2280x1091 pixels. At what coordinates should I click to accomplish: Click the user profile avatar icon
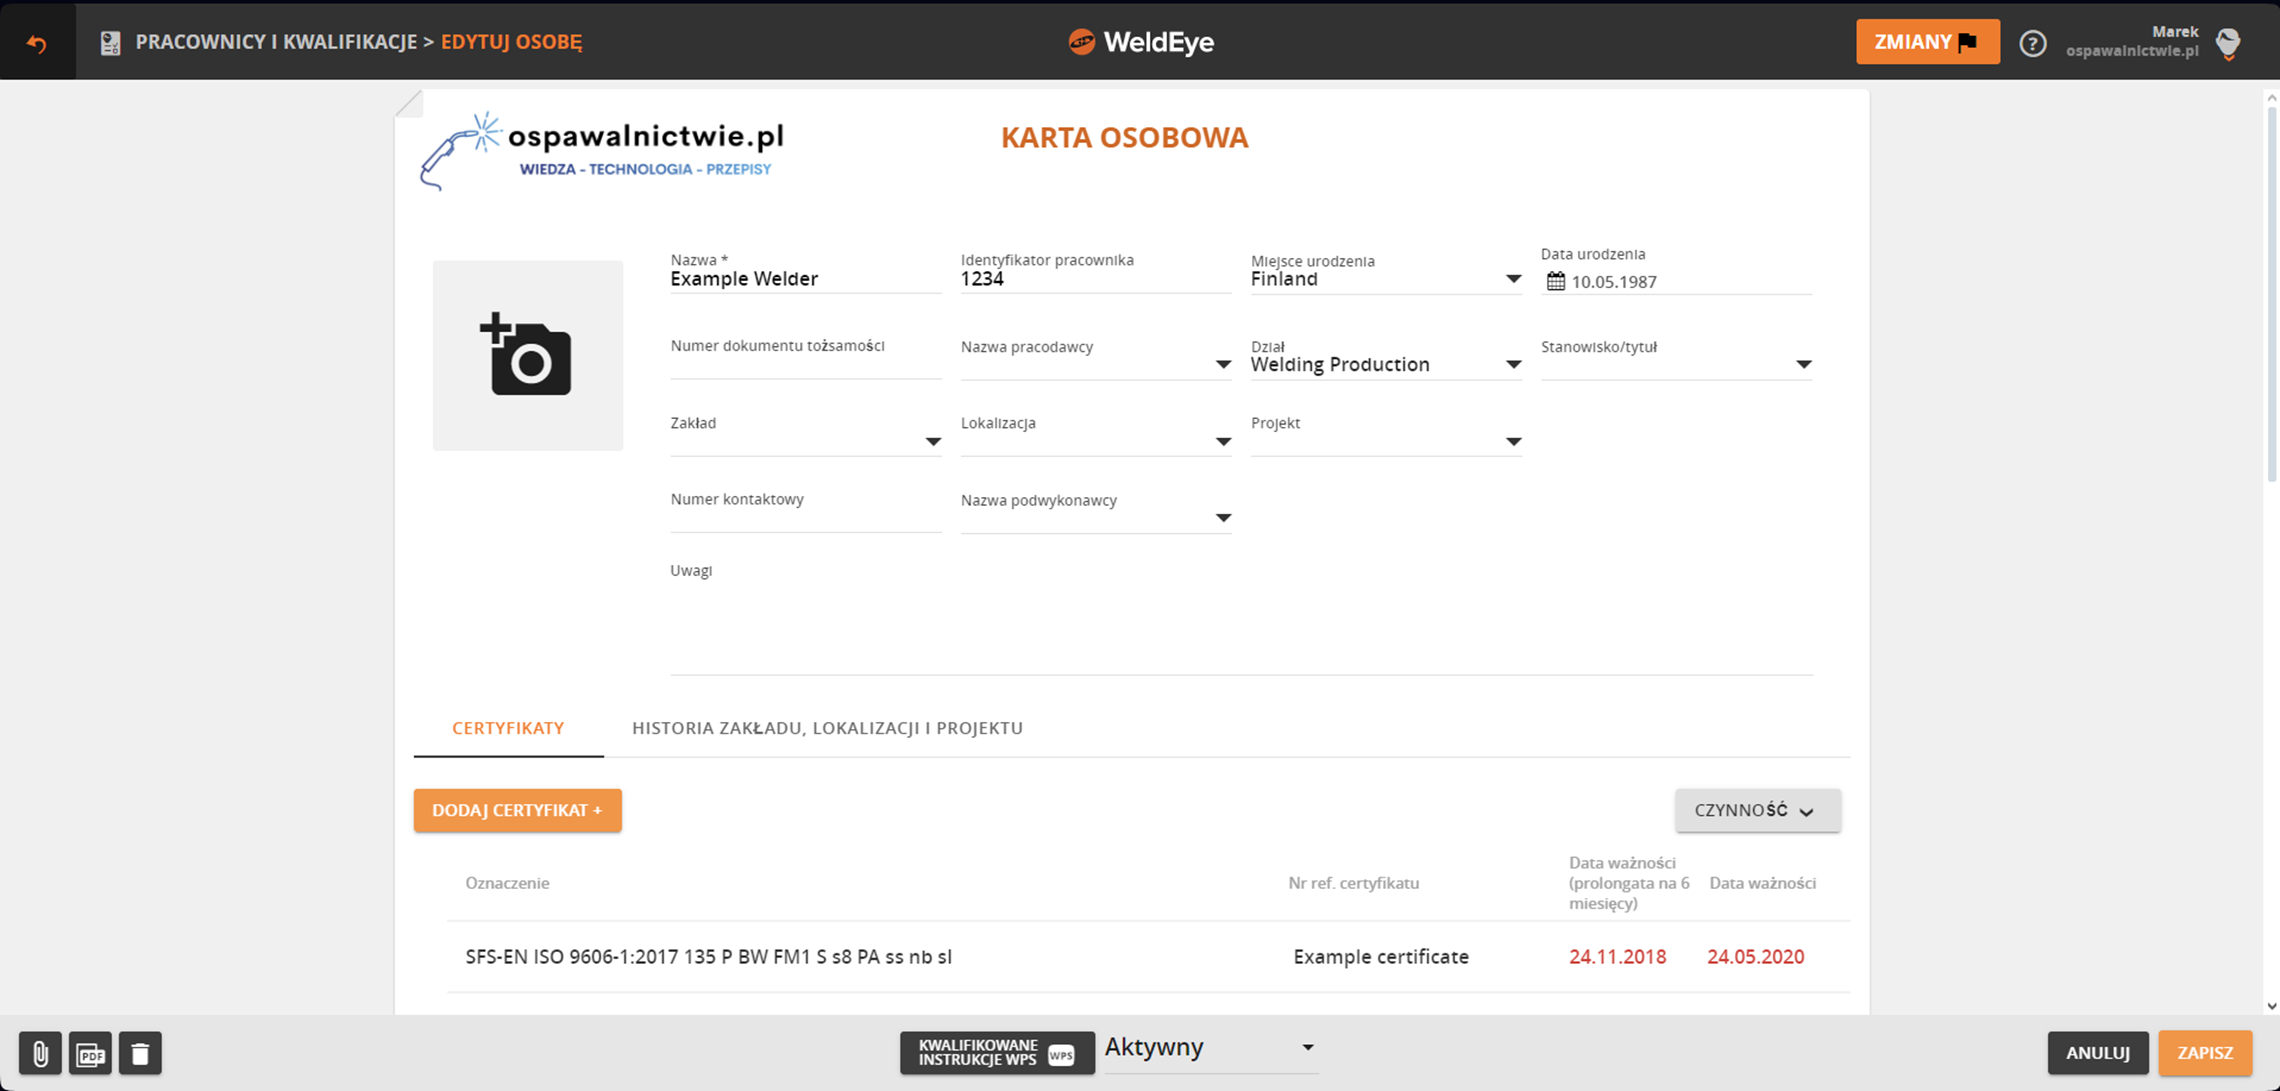(2228, 43)
